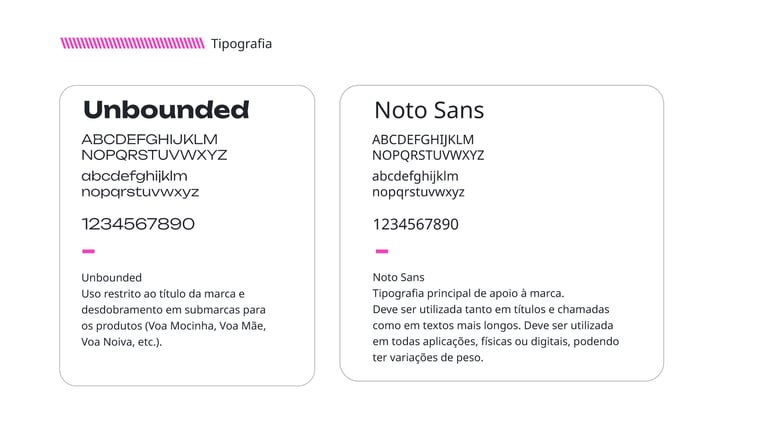Click the Noto Sans lowercase nopqrstuvwxyz line
The height and width of the screenshot is (433, 768).
[418, 192]
